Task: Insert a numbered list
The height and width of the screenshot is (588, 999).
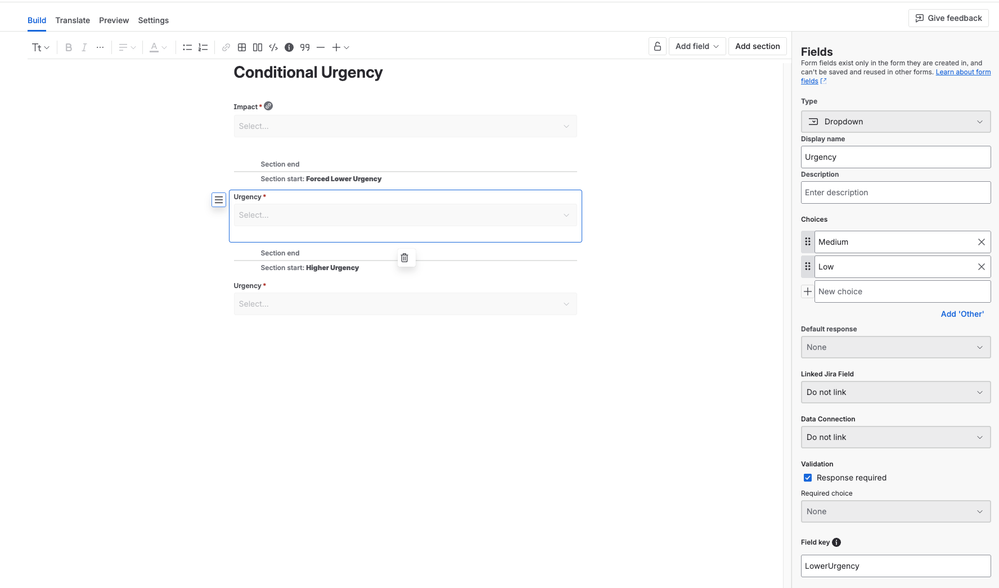Action: pyautogui.click(x=203, y=47)
